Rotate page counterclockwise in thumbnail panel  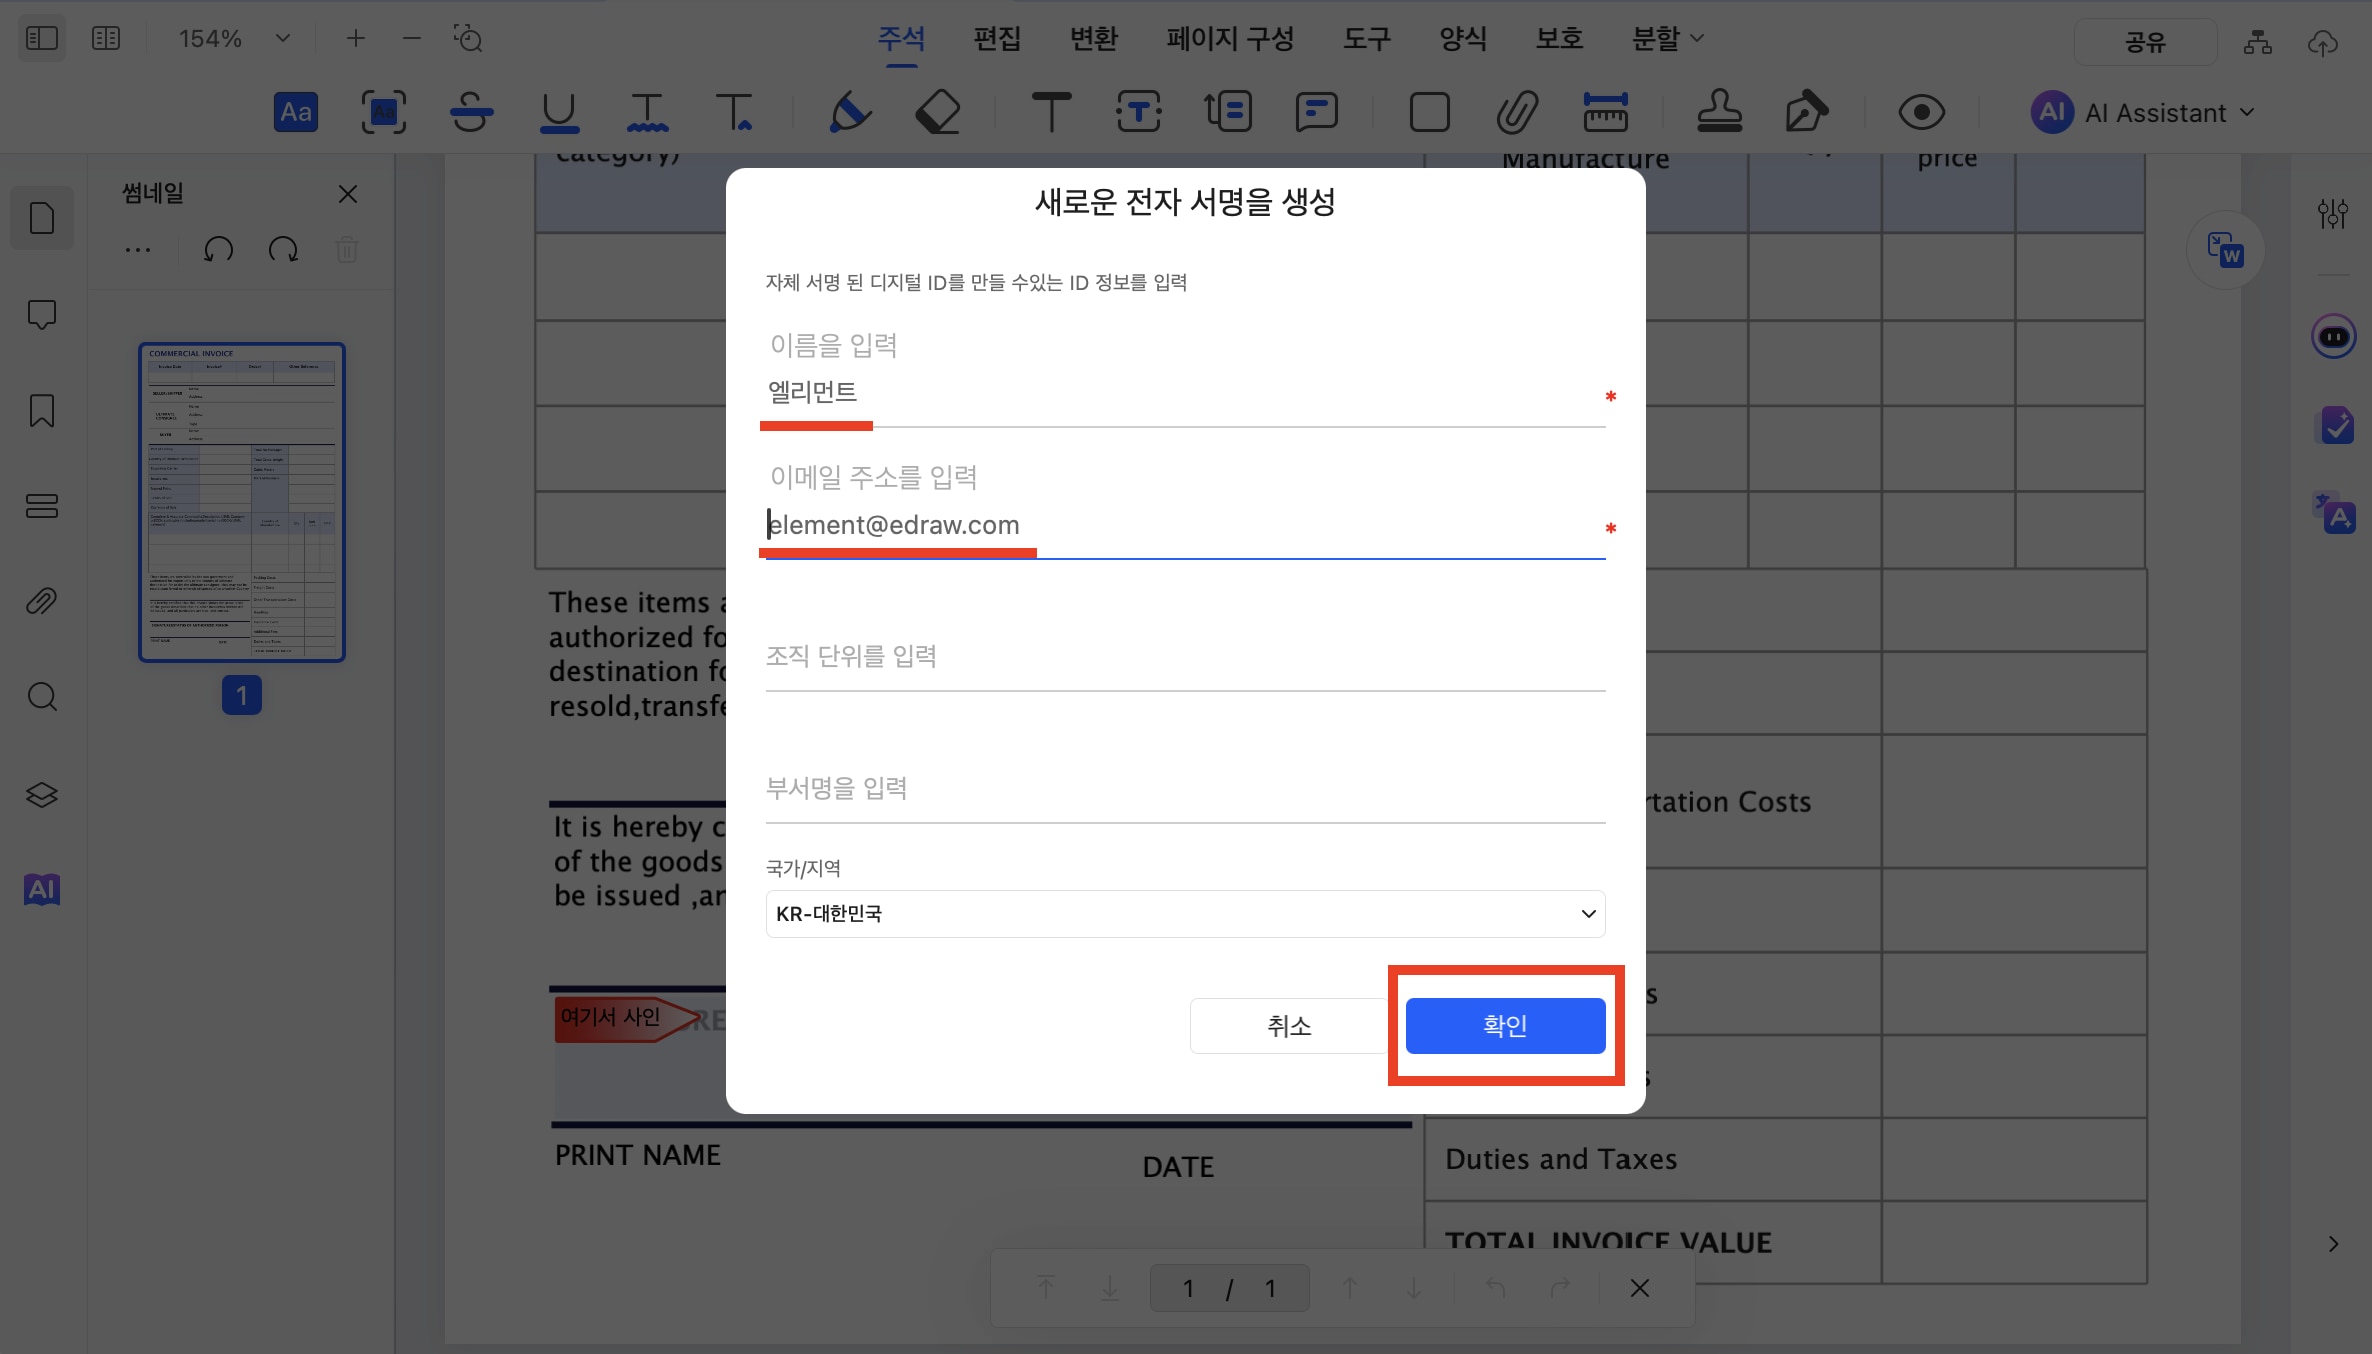219,250
